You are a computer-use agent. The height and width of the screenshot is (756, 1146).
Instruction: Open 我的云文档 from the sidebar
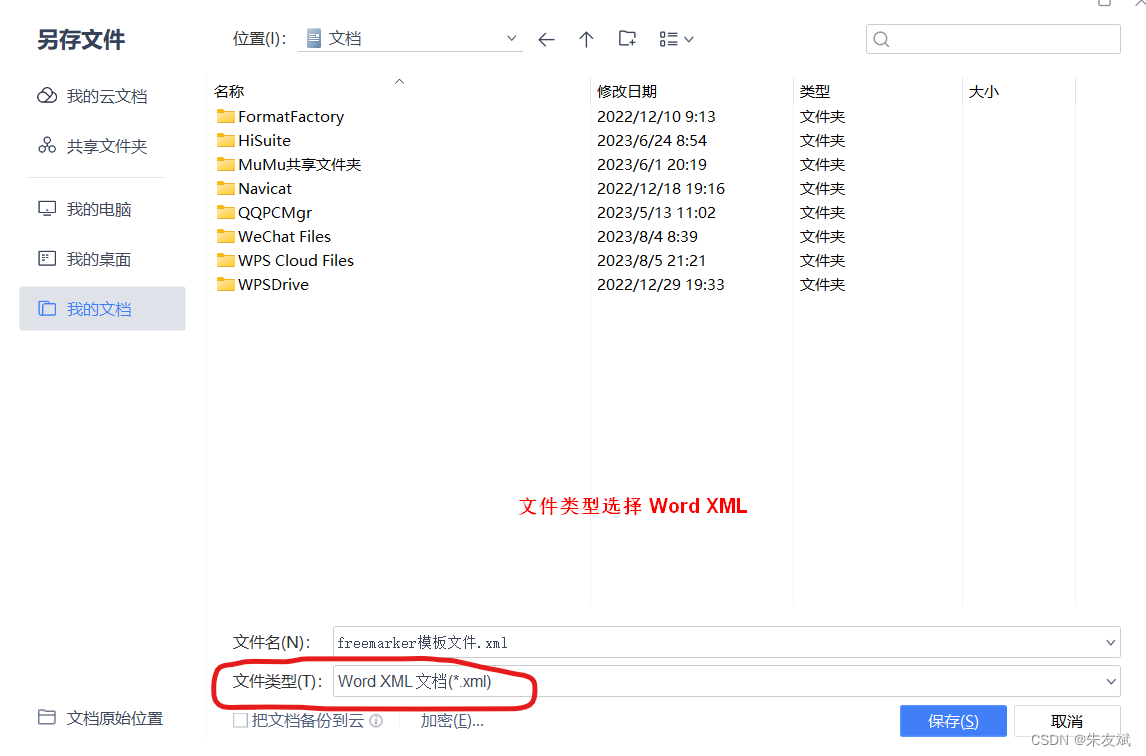point(101,96)
